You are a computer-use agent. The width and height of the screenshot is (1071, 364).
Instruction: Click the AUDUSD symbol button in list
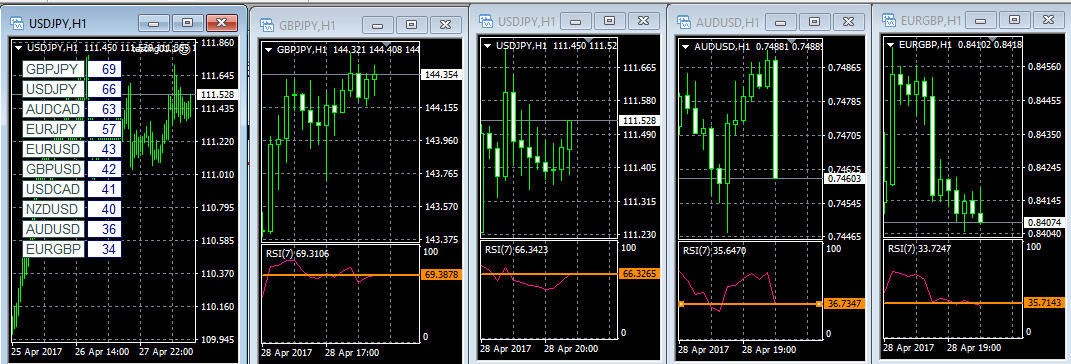(54, 229)
